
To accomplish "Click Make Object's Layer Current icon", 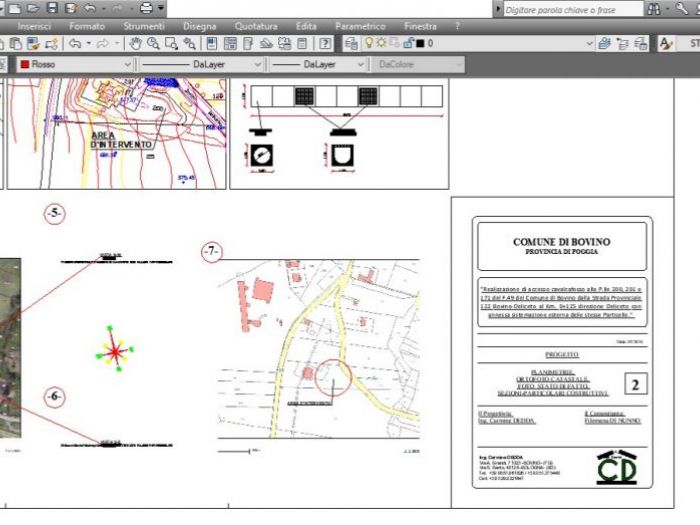I will 604,44.
